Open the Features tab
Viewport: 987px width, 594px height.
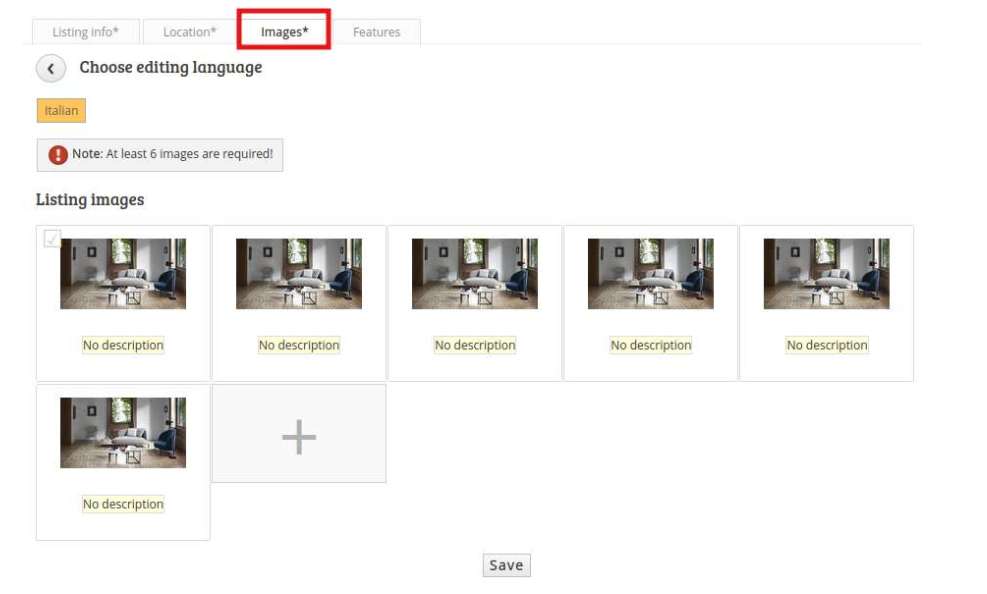[x=376, y=32]
